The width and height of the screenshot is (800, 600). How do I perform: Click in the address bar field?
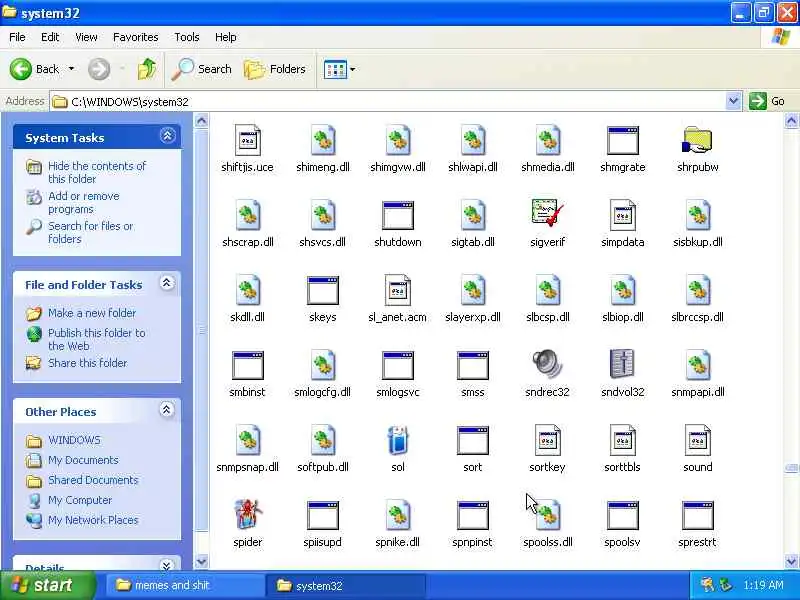(x=388, y=101)
